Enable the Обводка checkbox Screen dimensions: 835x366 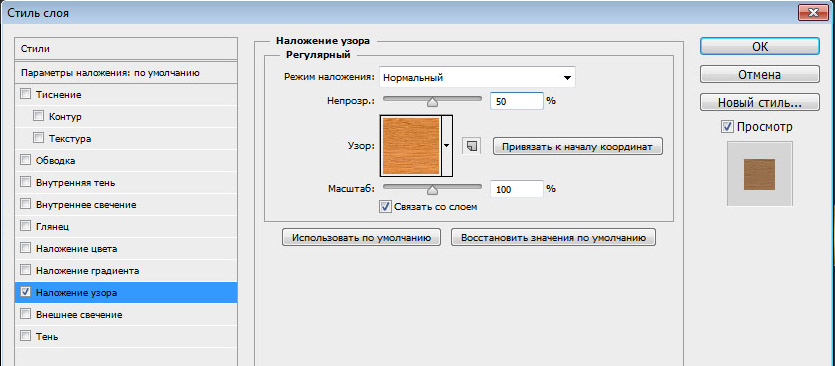click(x=26, y=160)
